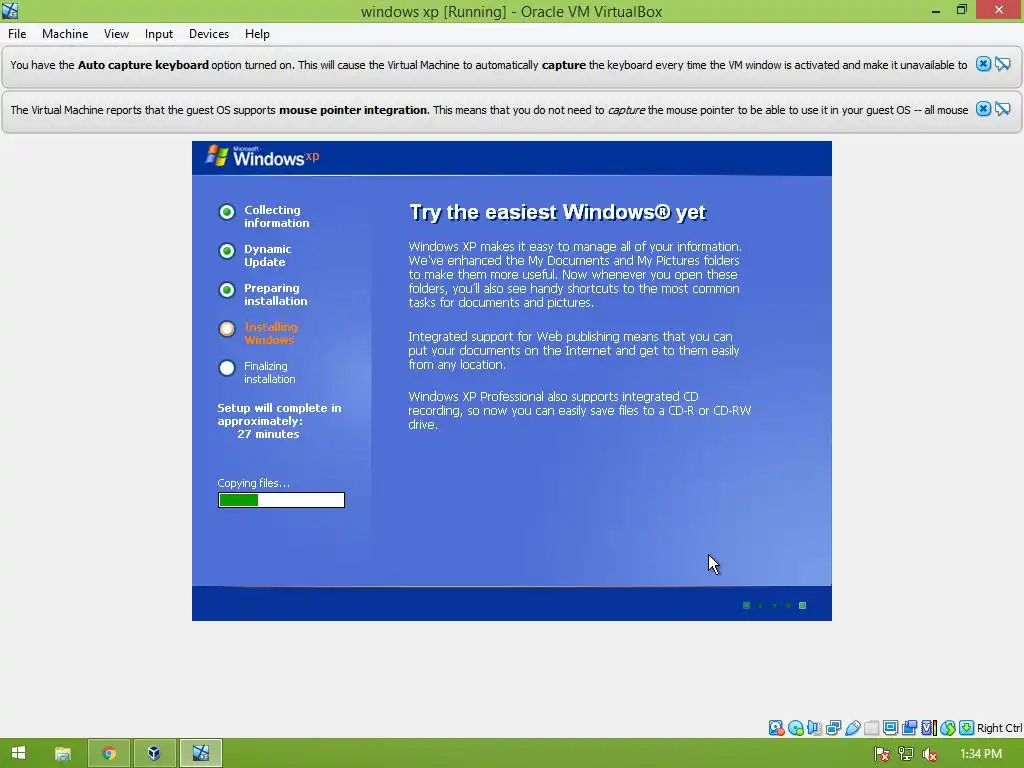Viewport: 1024px width, 768px height.
Task: Click the video capture status icon
Action: click(x=909, y=728)
